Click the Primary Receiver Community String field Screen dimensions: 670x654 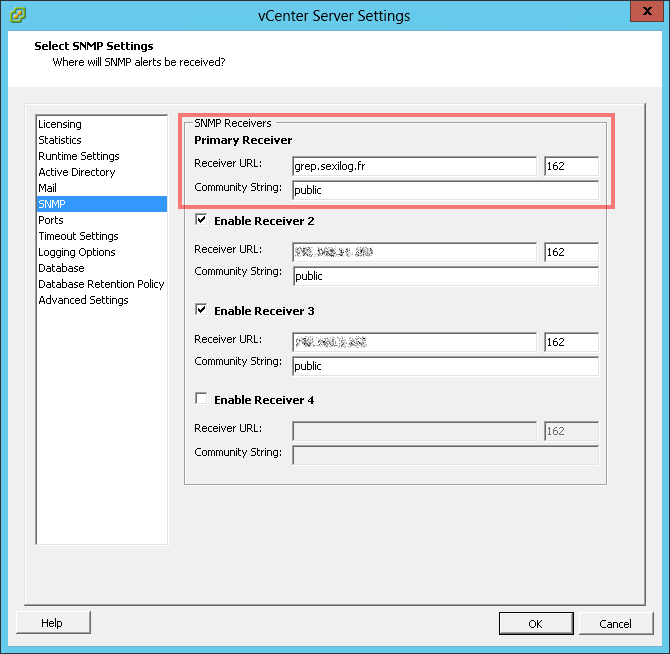(x=446, y=190)
